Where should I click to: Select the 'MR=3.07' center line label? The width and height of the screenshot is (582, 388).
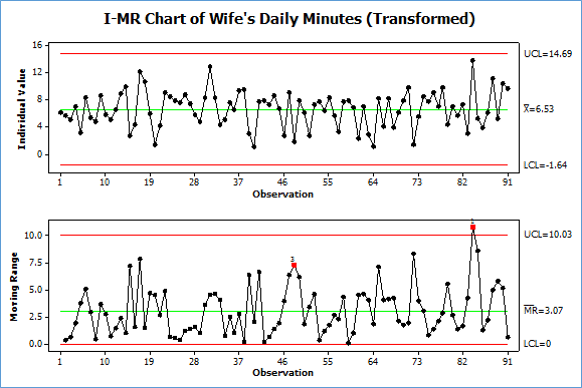tap(543, 310)
